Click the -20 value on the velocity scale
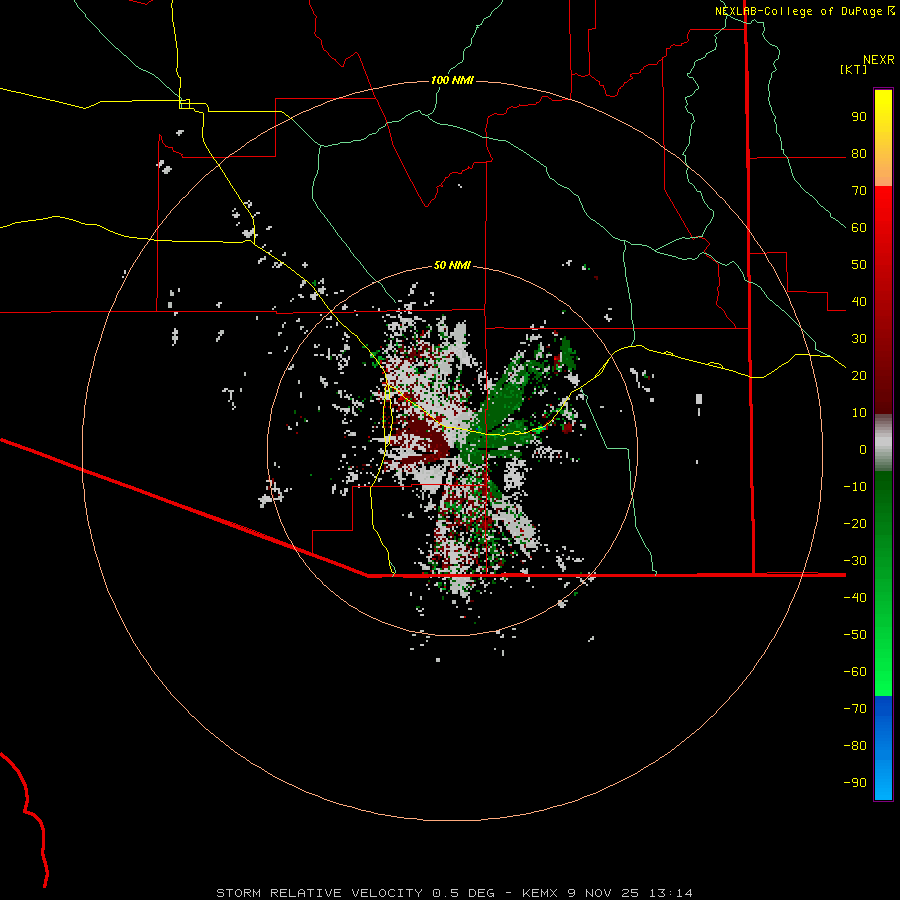Viewport: 900px width, 900px height. 855,523
